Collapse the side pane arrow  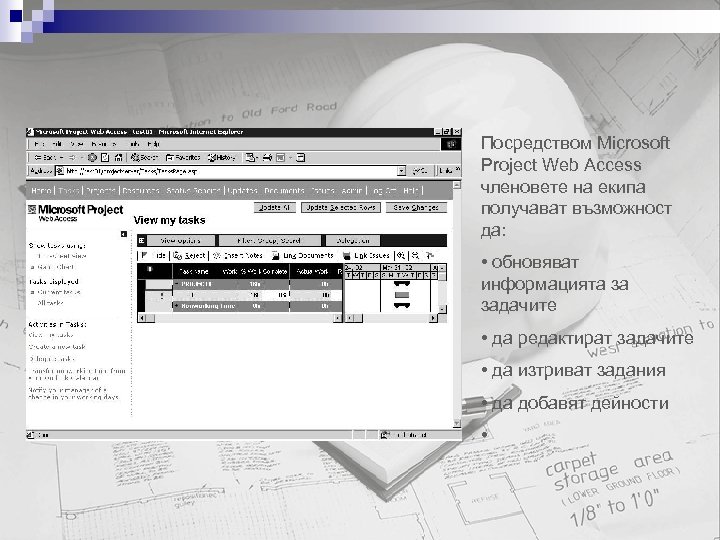click(124, 234)
